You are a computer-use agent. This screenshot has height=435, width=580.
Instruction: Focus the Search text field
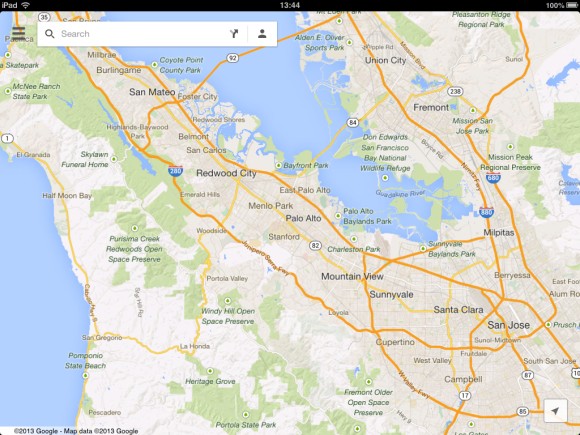141,34
